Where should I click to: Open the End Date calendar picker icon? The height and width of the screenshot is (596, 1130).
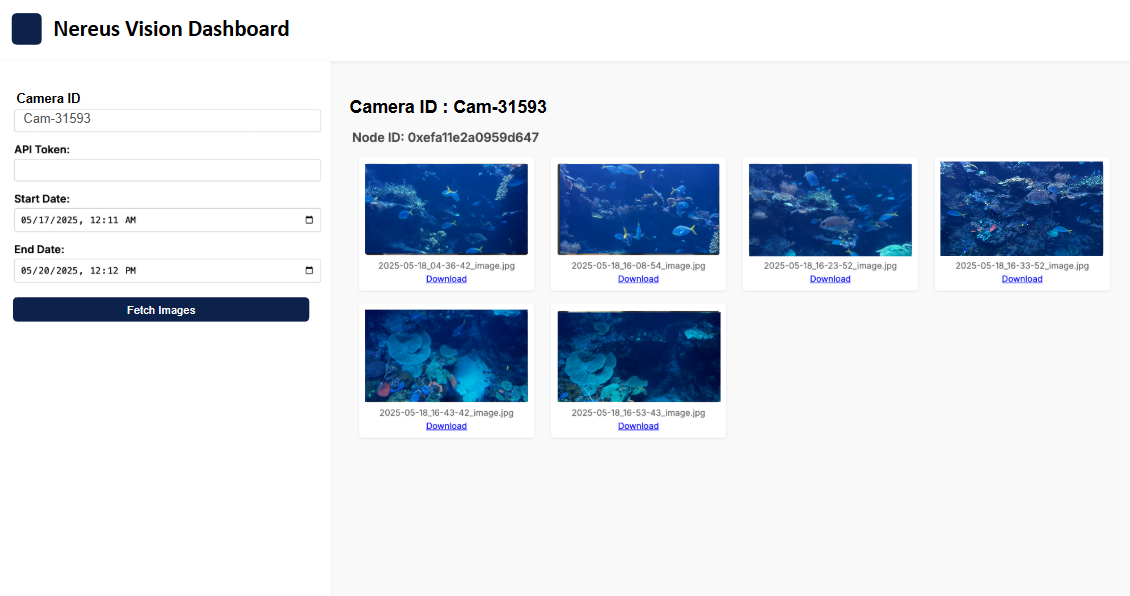[309, 270]
